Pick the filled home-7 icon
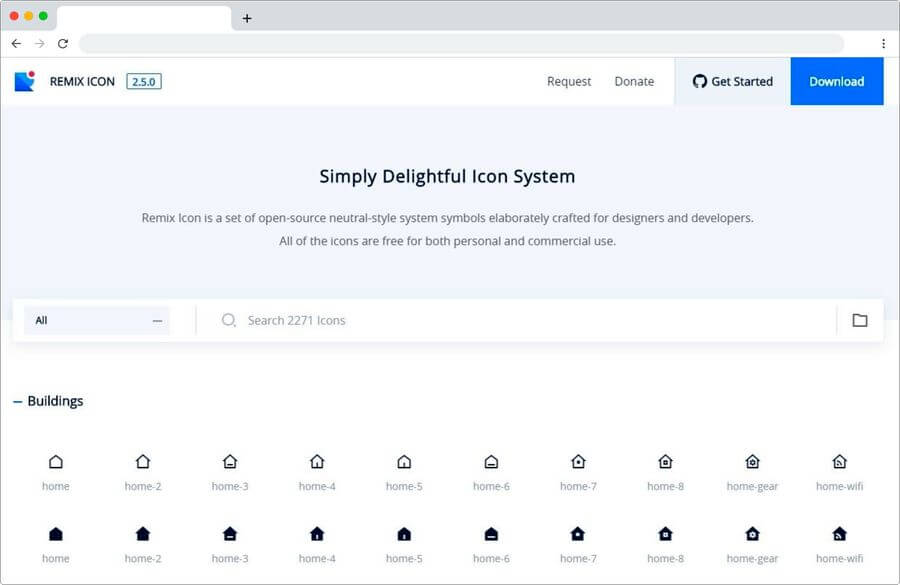This screenshot has height=585, width=900. coord(578,534)
